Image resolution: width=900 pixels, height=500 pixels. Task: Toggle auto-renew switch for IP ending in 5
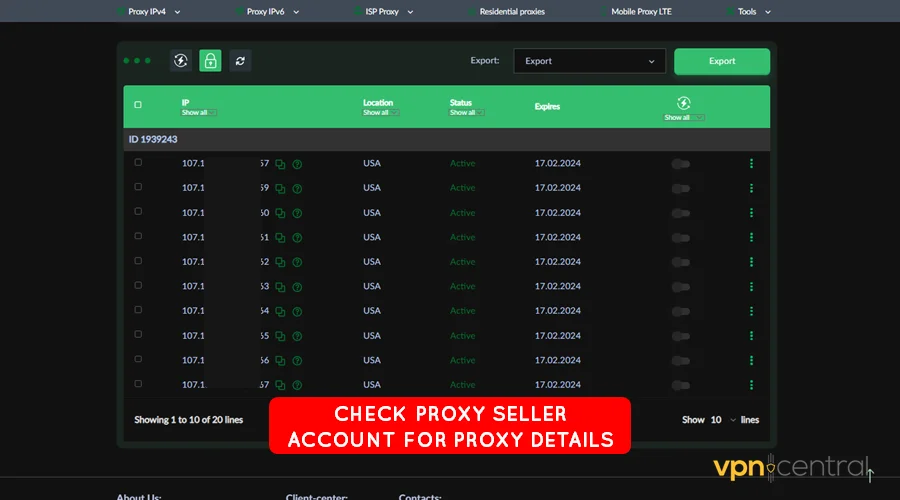[x=681, y=336]
